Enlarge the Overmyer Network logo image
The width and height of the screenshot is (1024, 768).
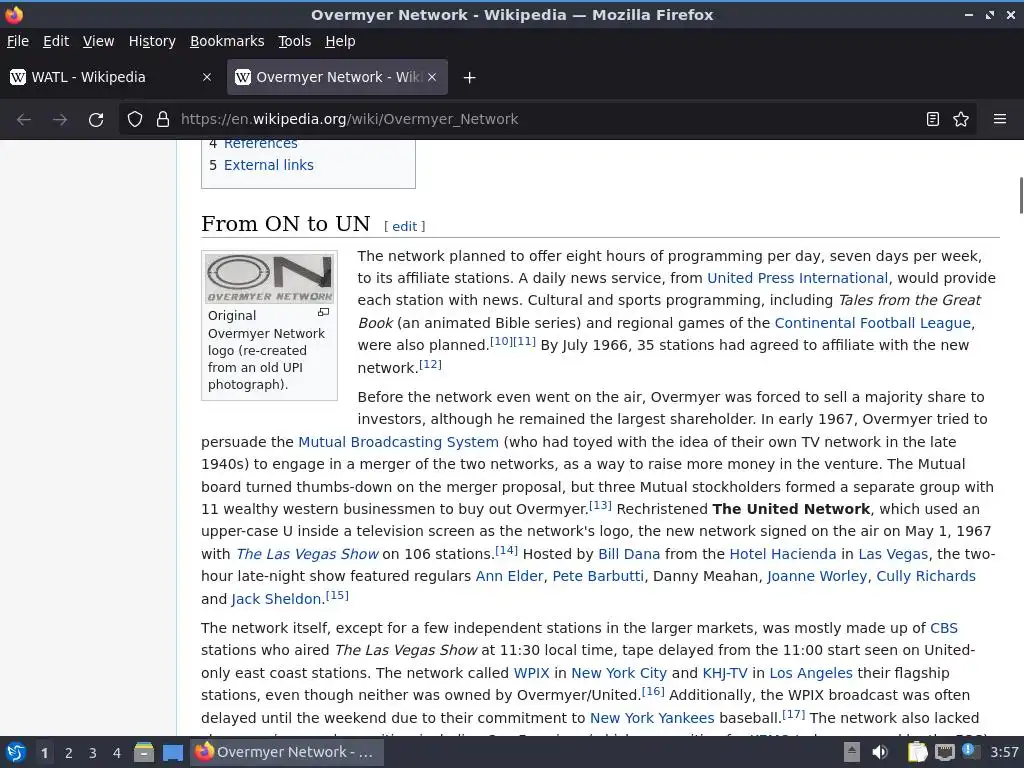(323, 313)
